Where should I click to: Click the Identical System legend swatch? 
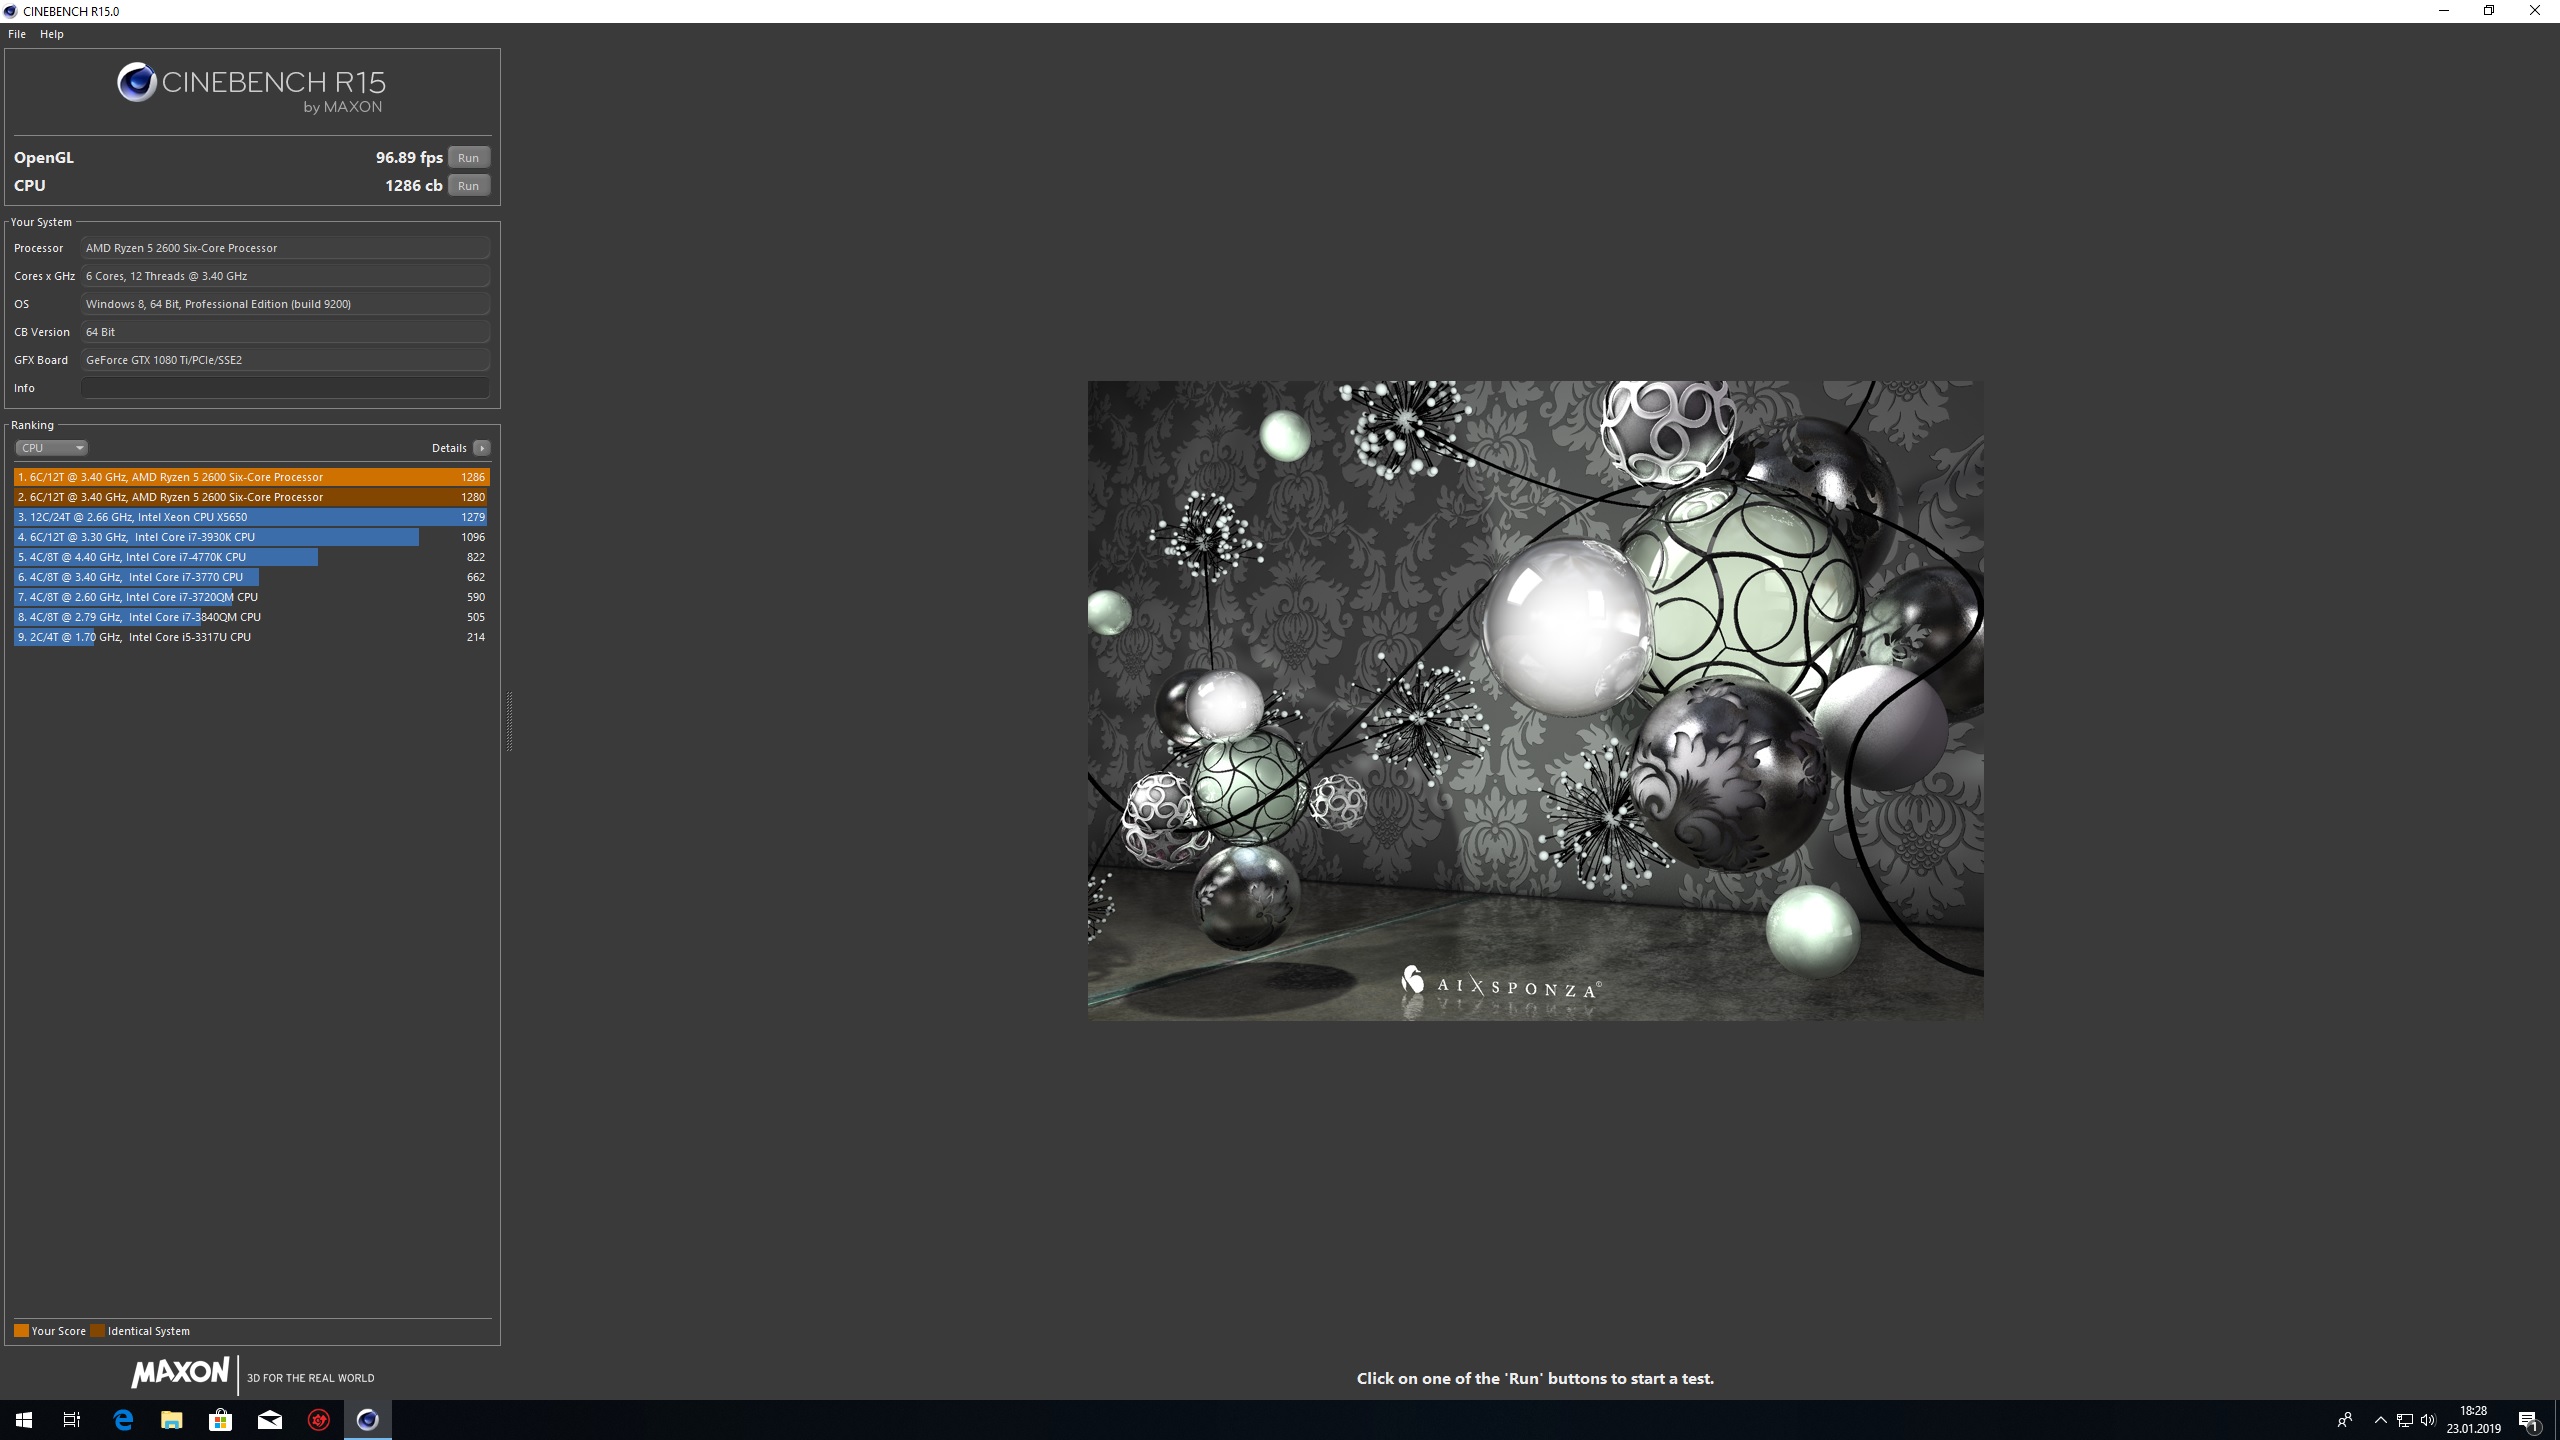tap(97, 1331)
